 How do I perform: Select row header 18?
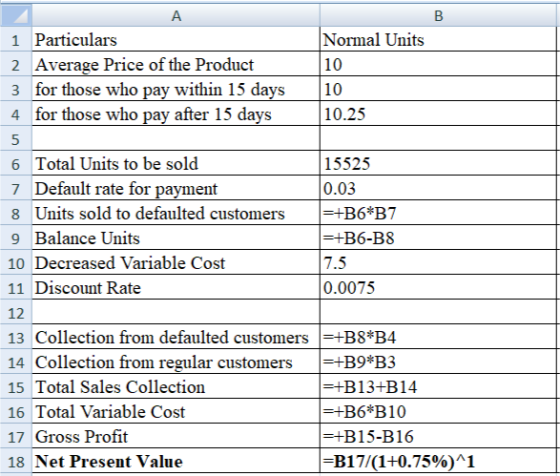[16, 461]
